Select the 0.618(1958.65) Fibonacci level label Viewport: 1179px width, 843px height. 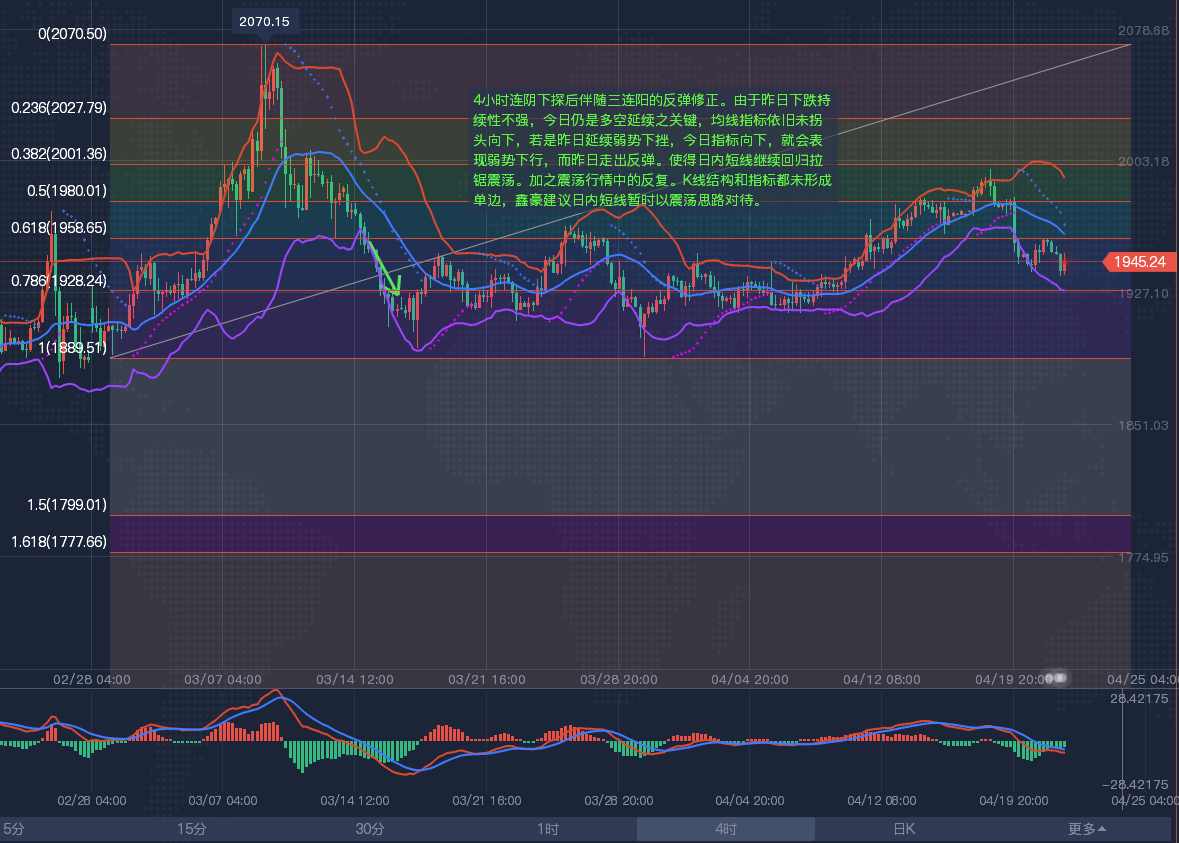point(58,228)
